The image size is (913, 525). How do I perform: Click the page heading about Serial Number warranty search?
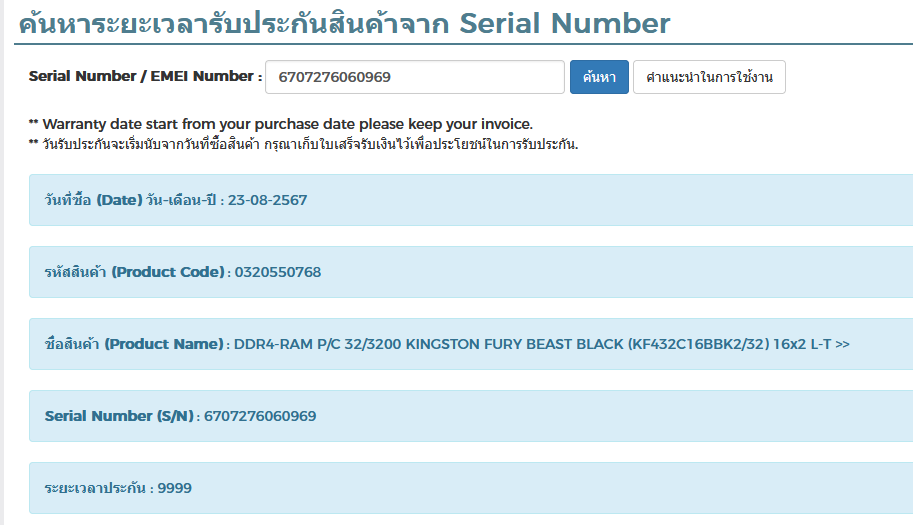click(343, 24)
